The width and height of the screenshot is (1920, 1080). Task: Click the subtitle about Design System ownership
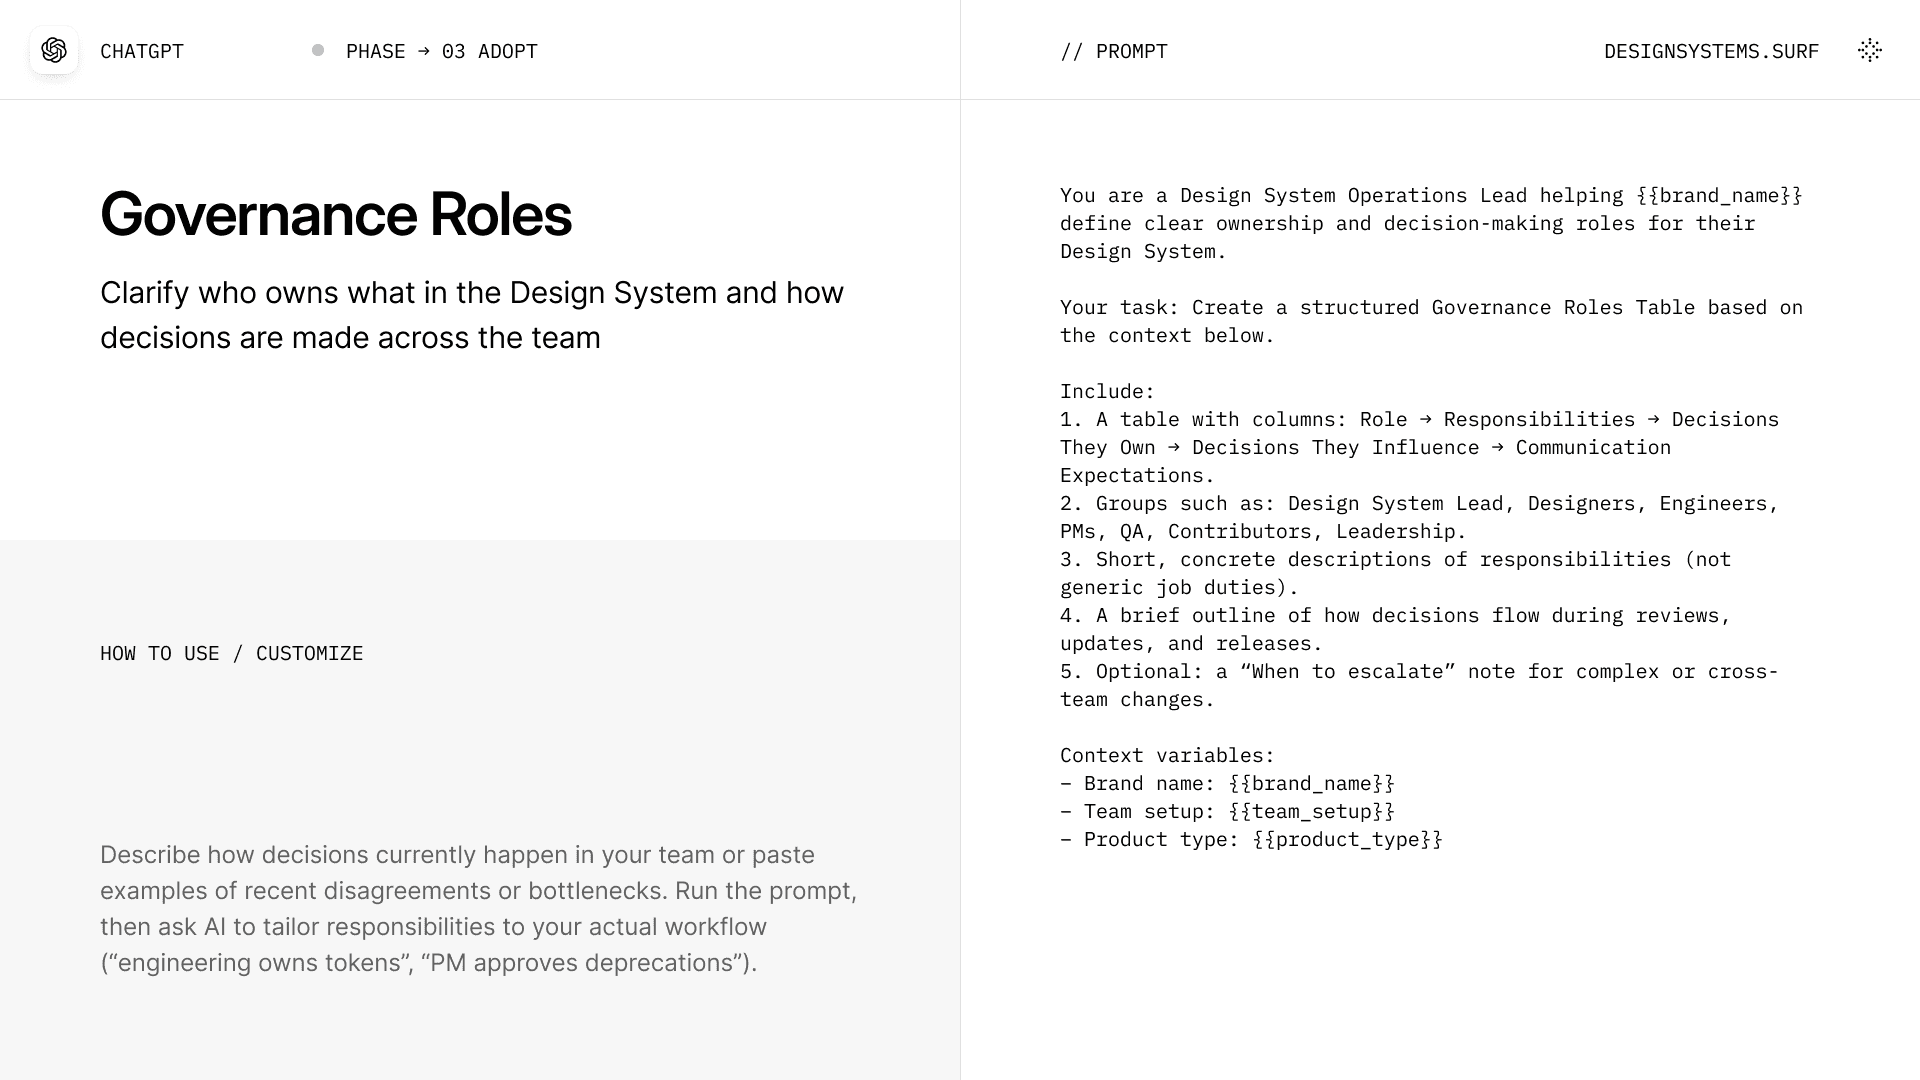(x=472, y=315)
